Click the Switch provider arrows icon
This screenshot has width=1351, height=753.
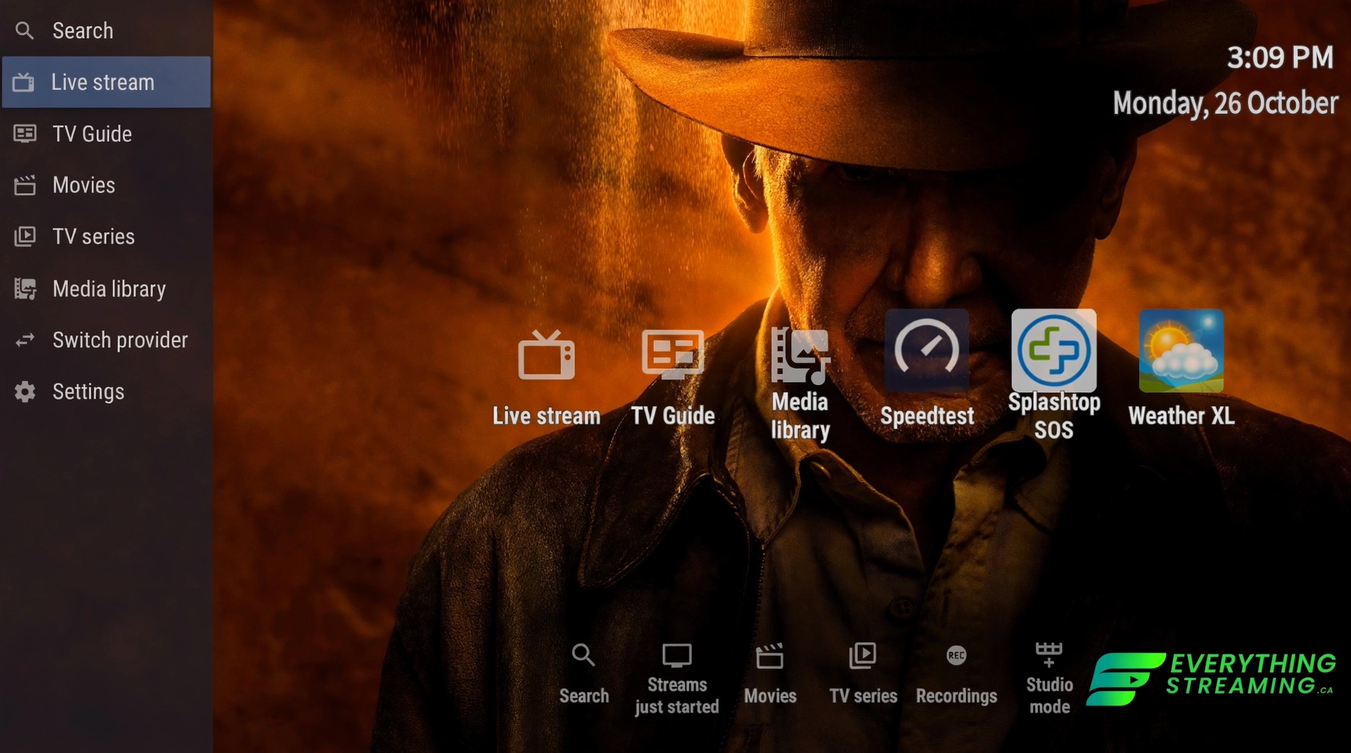click(25, 340)
